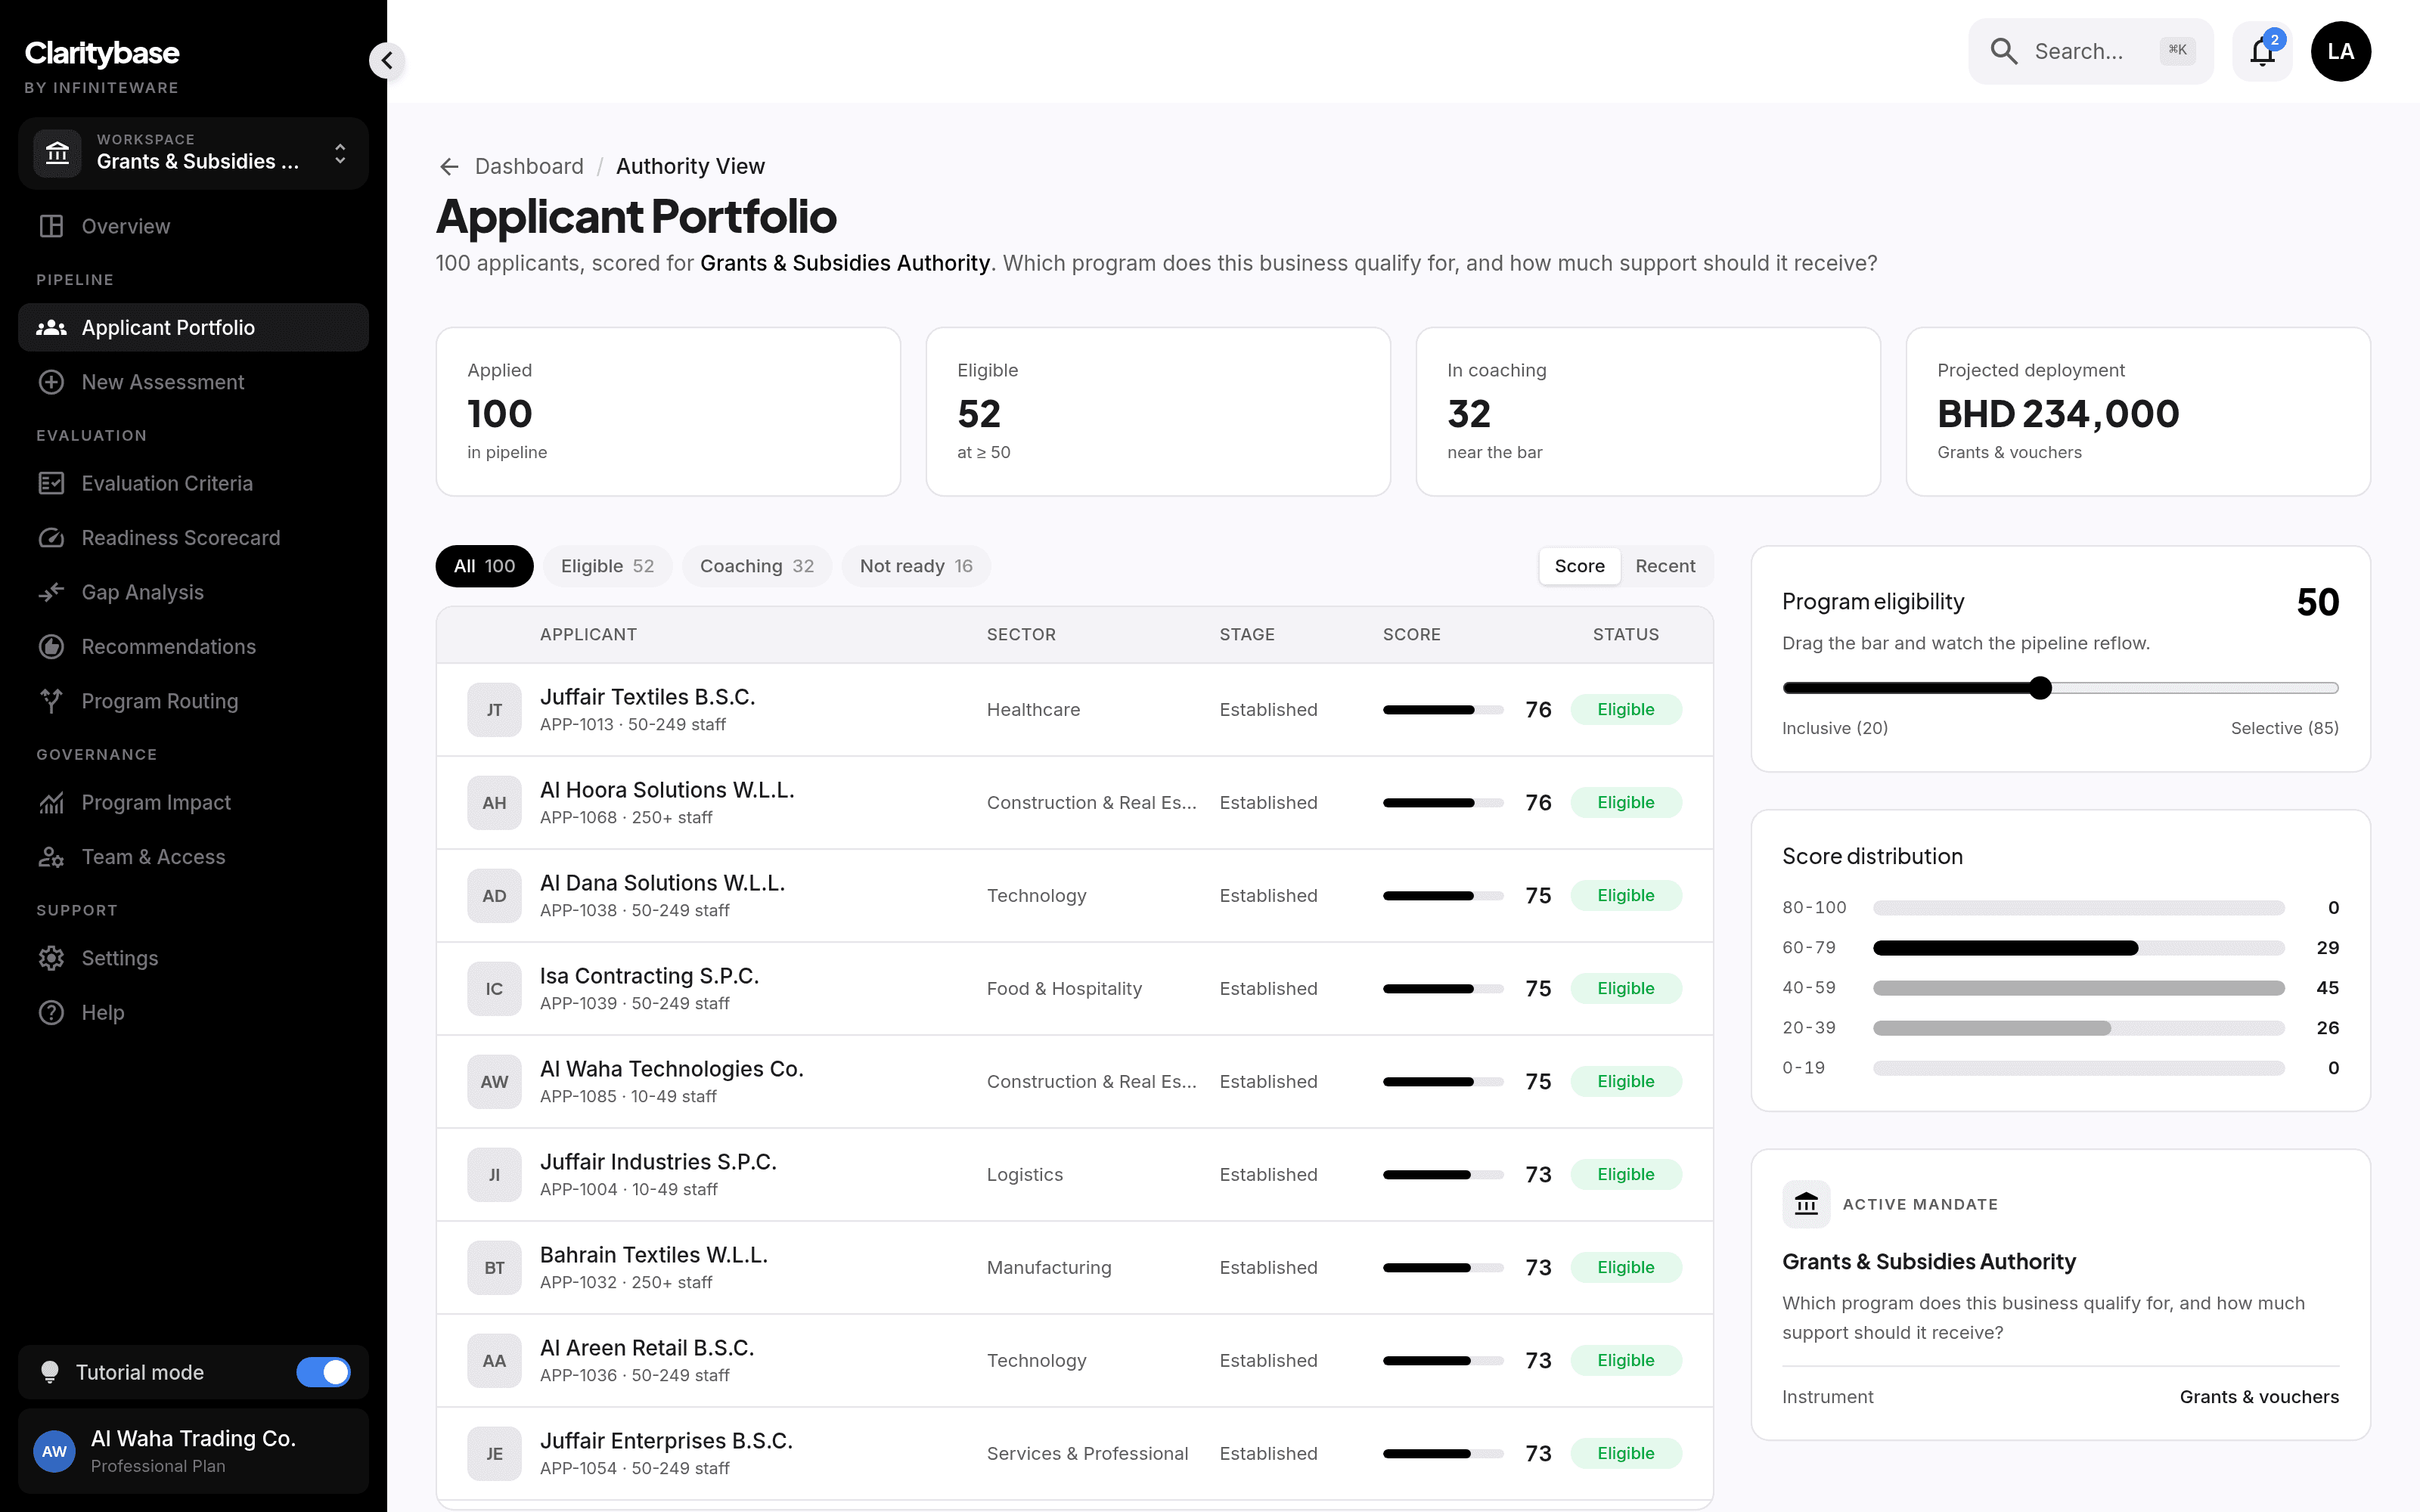2420x1512 pixels.
Task: Expand the Grants & Subsidies workspace selector
Action: pos(193,153)
